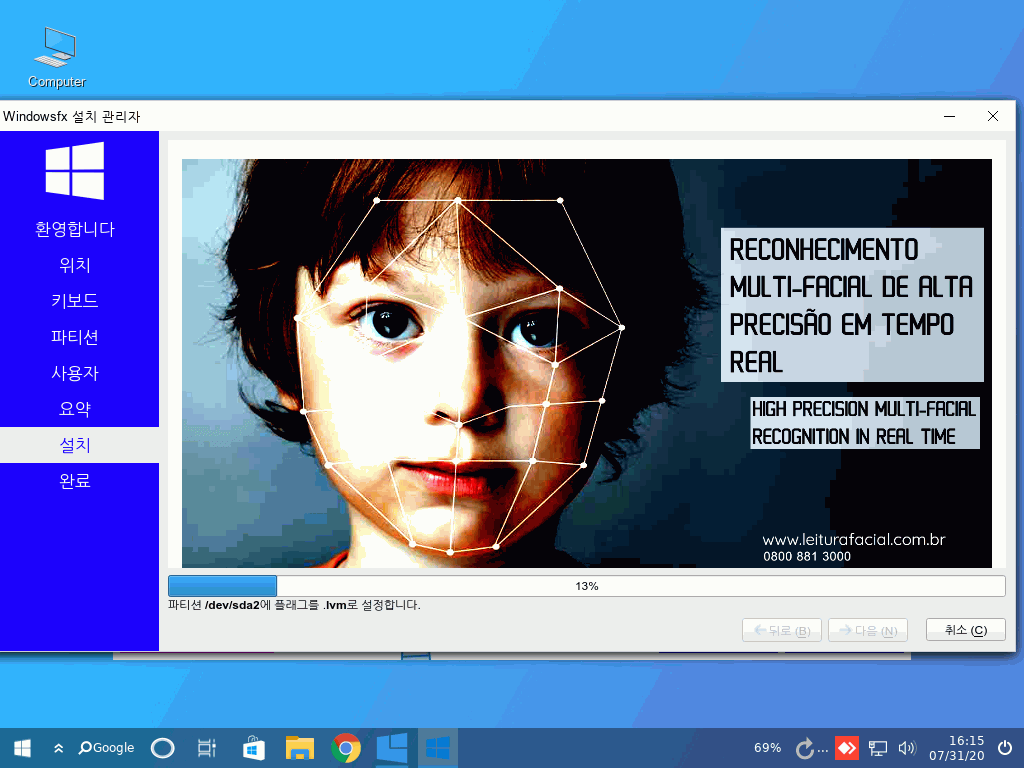This screenshot has height=768, width=1024.
Task: Open the Computer desktop icon
Action: coord(57,57)
